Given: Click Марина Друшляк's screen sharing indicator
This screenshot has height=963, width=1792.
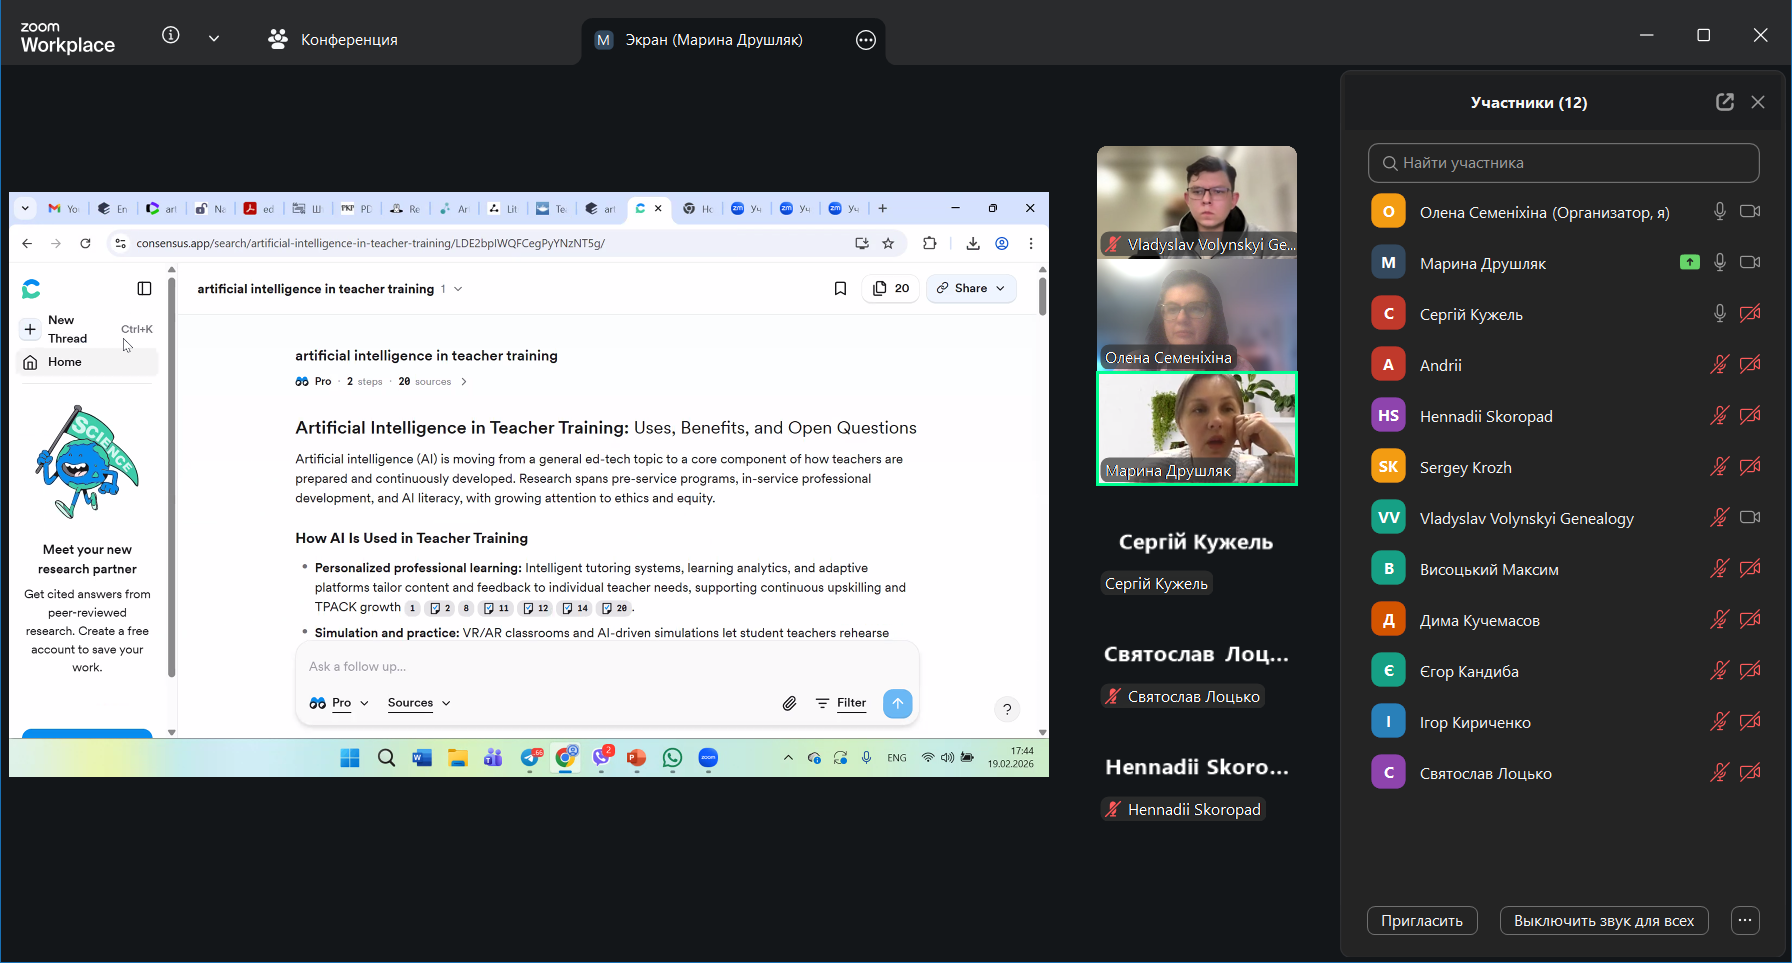Looking at the screenshot, I should tap(1689, 263).
